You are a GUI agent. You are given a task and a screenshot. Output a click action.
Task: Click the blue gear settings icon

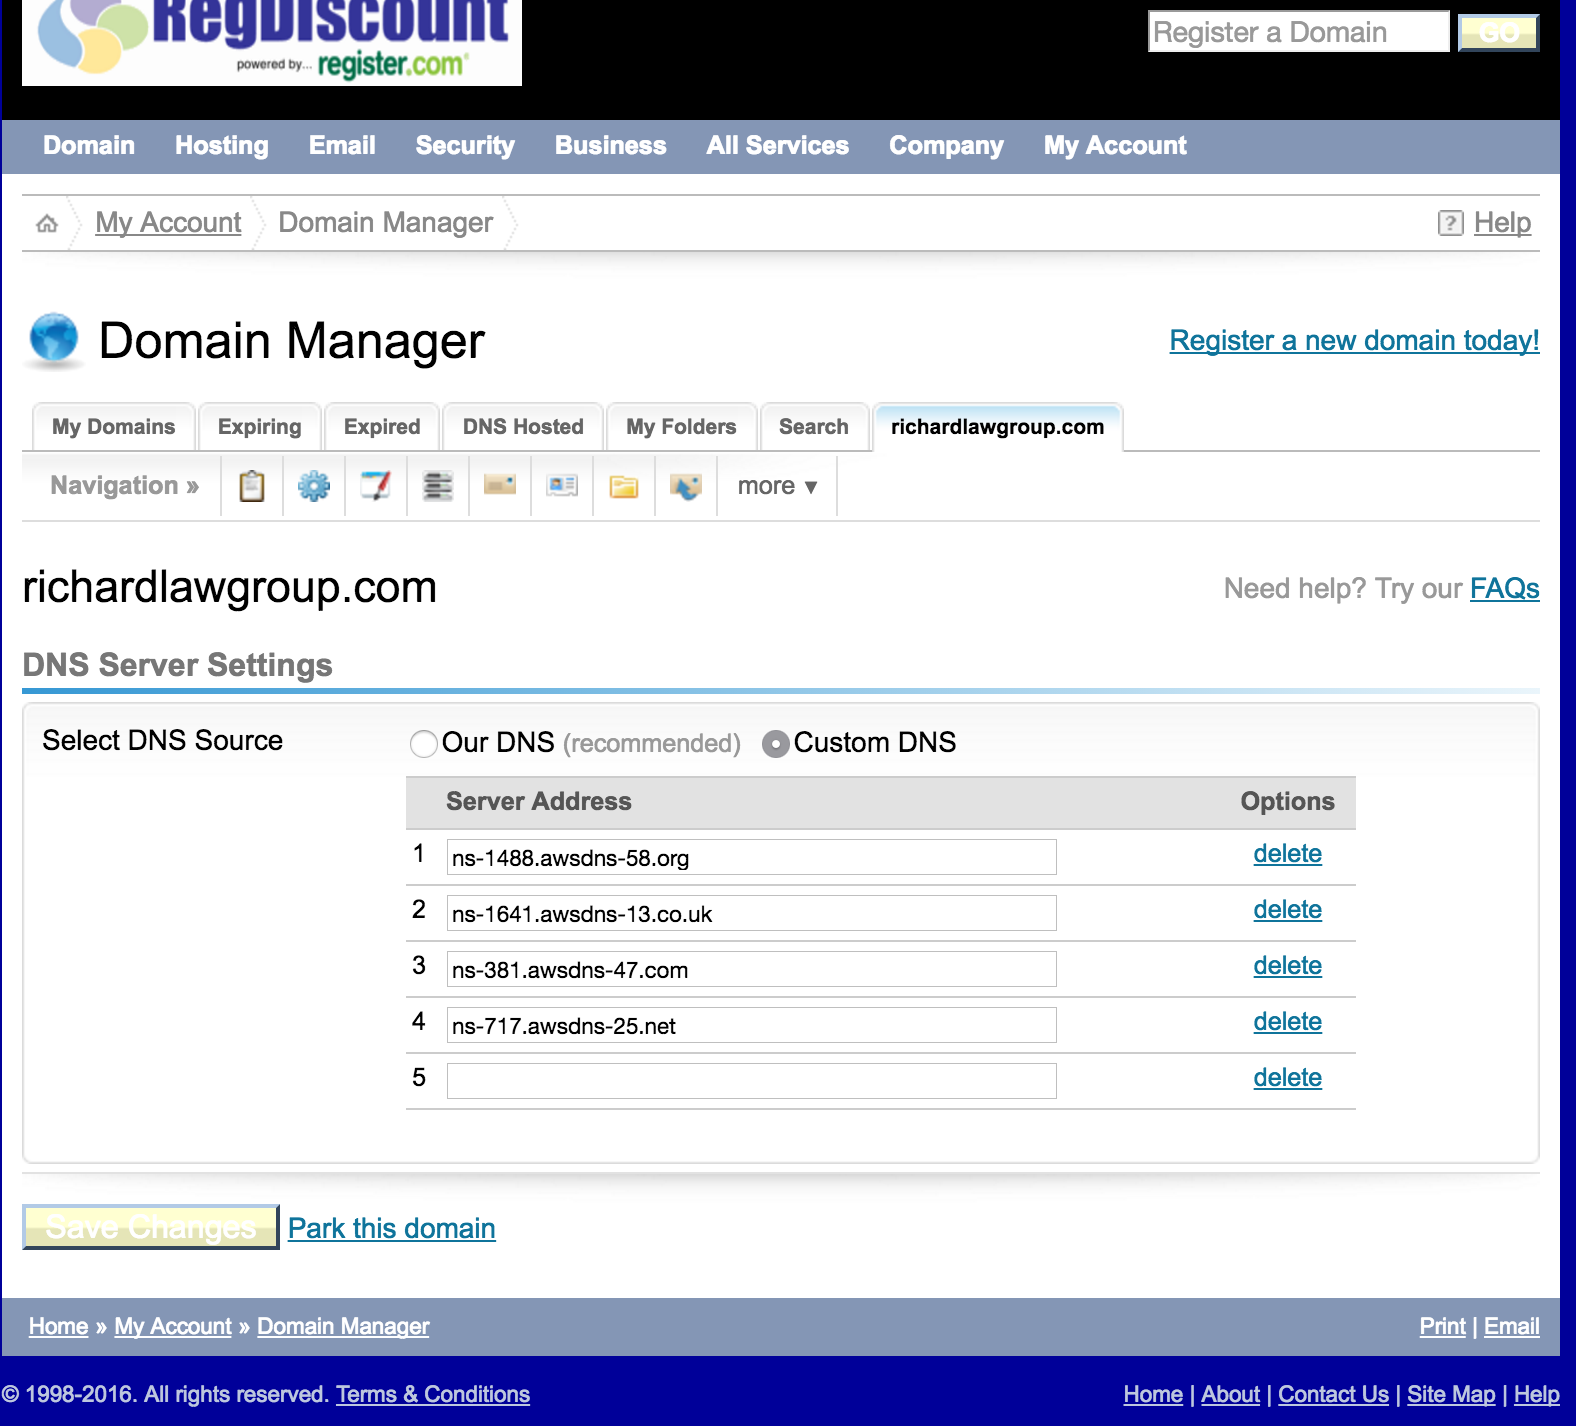coord(314,486)
